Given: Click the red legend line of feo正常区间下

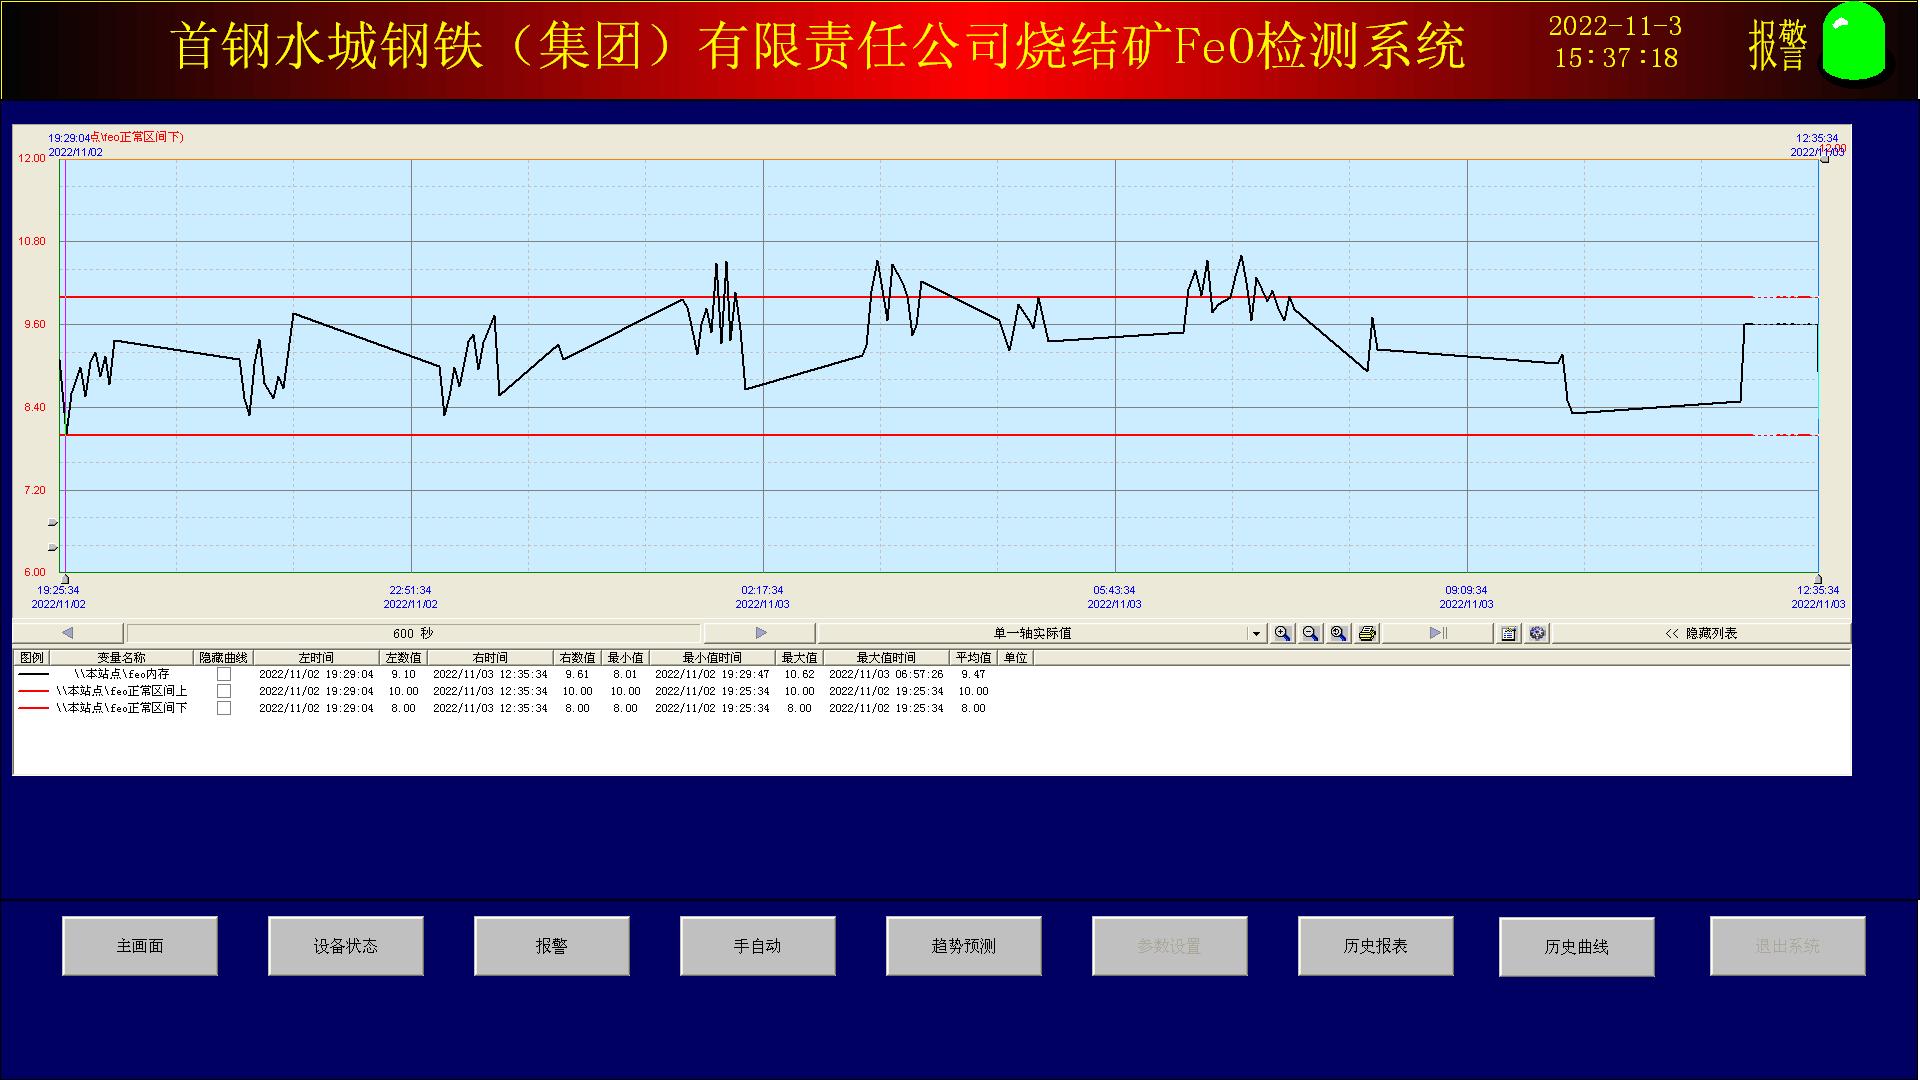Looking at the screenshot, I should tap(34, 708).
